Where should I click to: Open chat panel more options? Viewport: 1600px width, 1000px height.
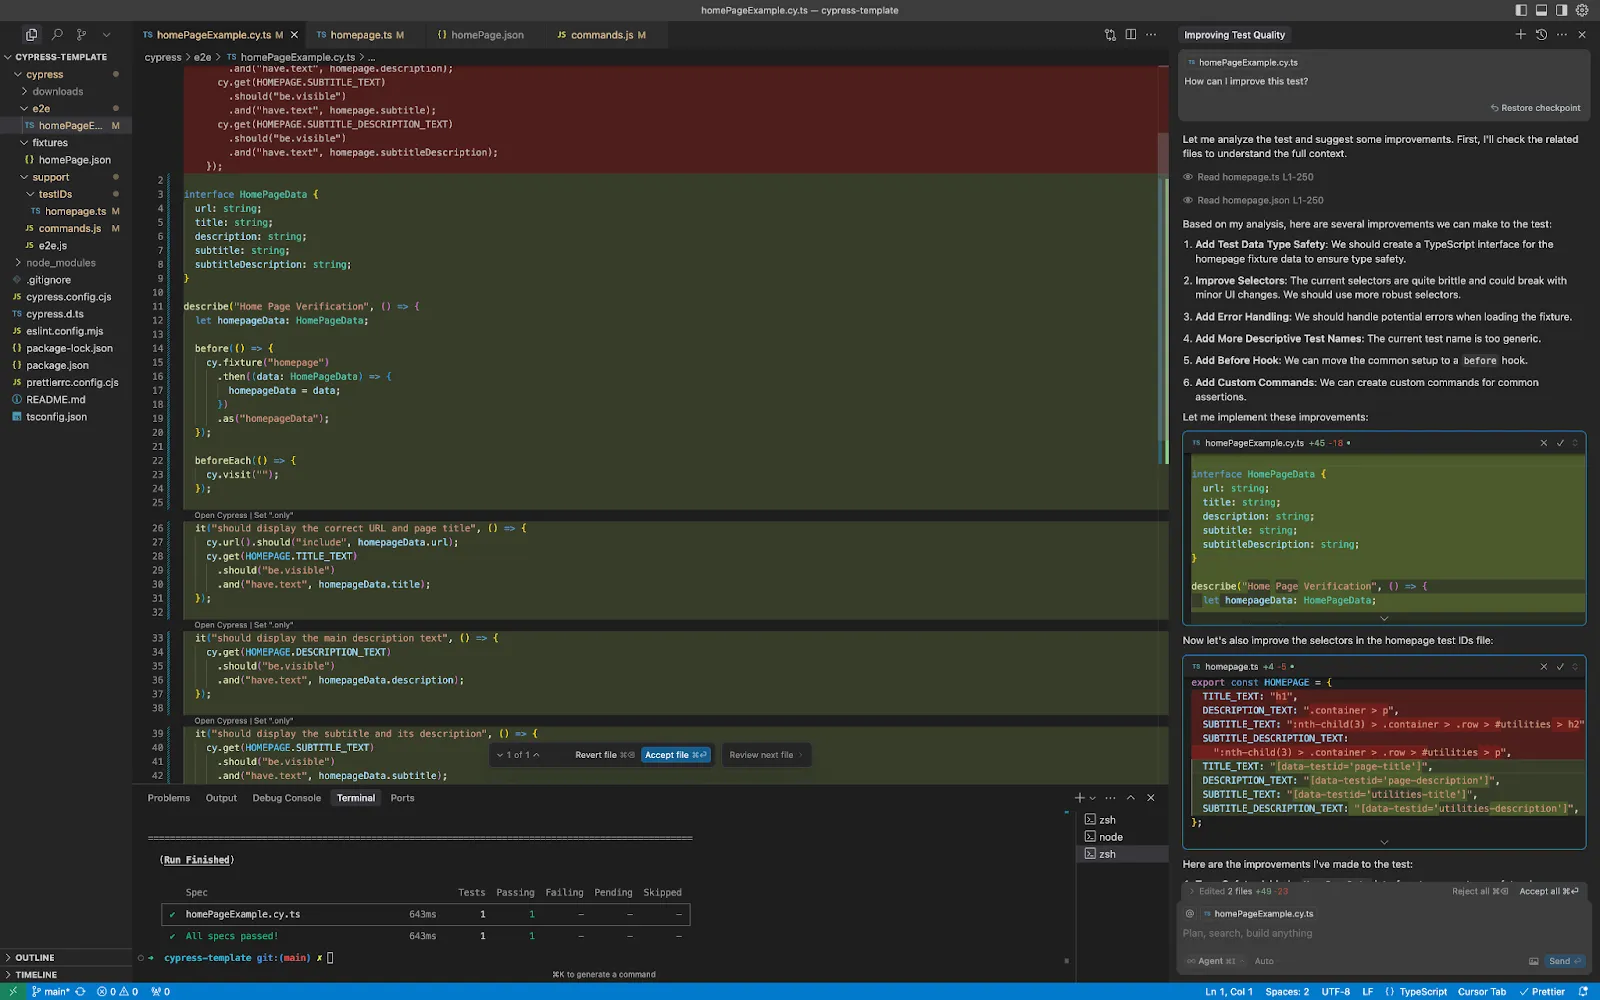point(1562,34)
